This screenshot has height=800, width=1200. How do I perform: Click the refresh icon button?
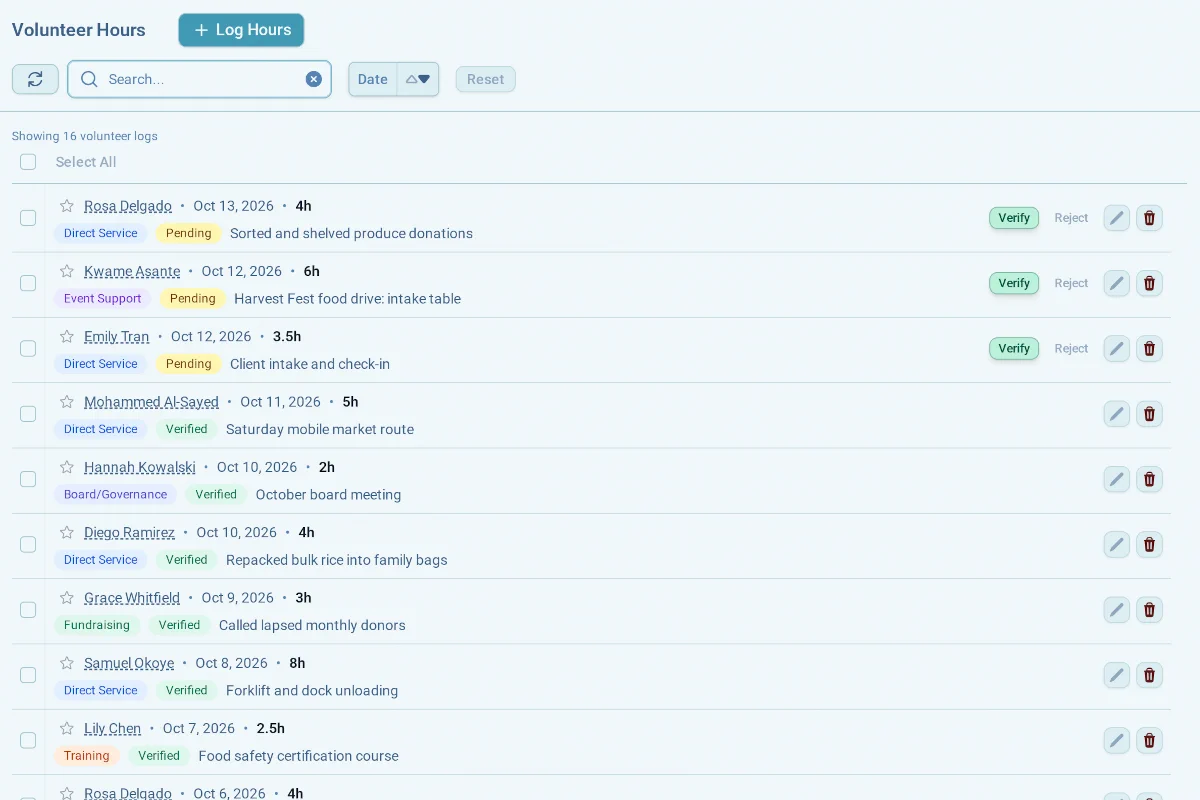point(35,79)
